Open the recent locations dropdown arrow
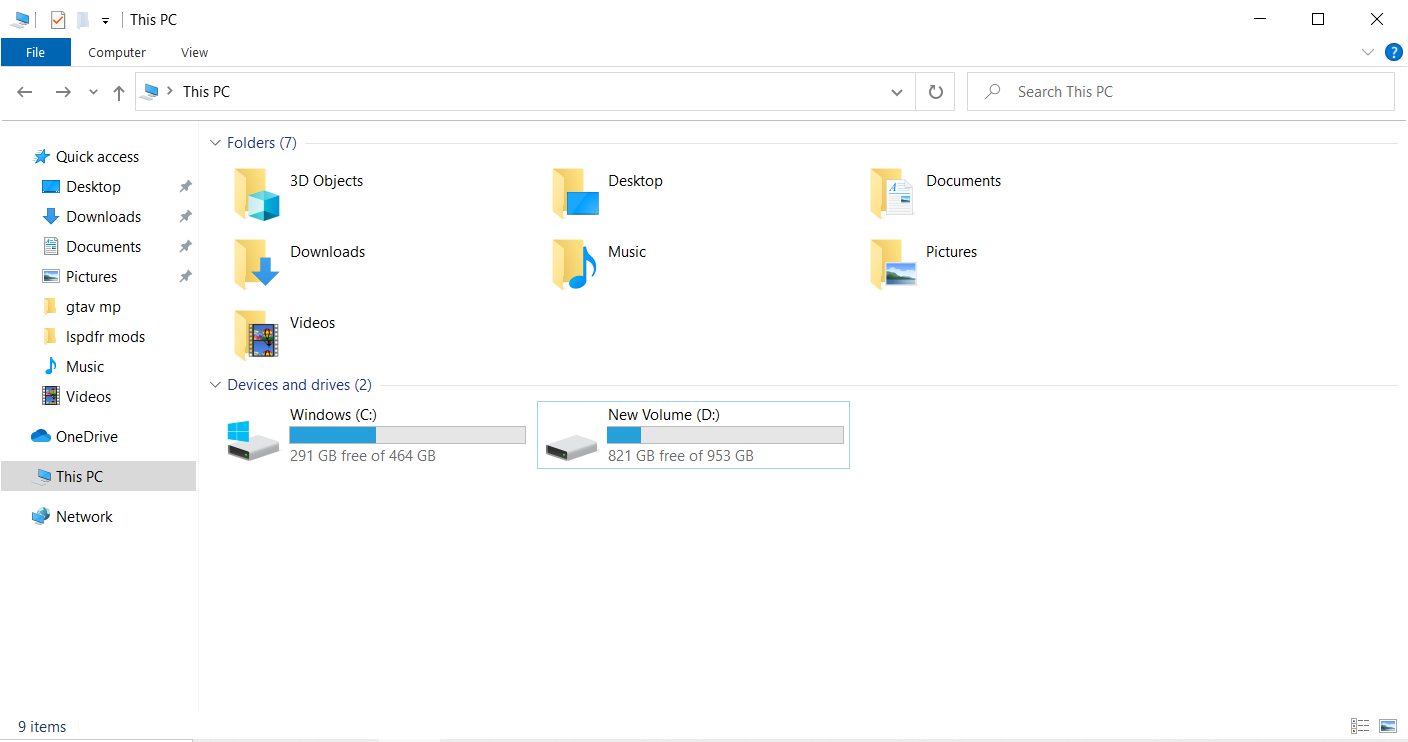This screenshot has height=742, width=1408. point(93,92)
